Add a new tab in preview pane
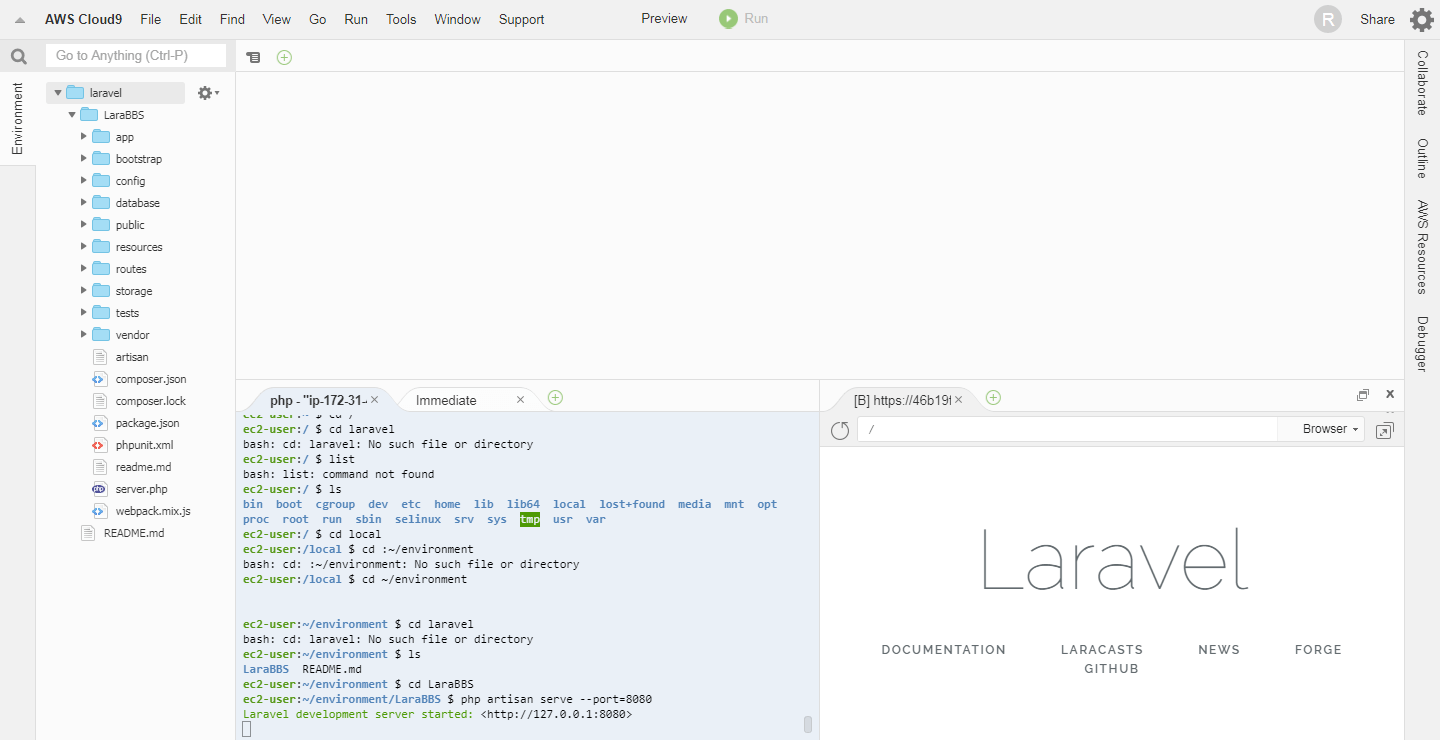This screenshot has width=1440, height=740. click(993, 398)
